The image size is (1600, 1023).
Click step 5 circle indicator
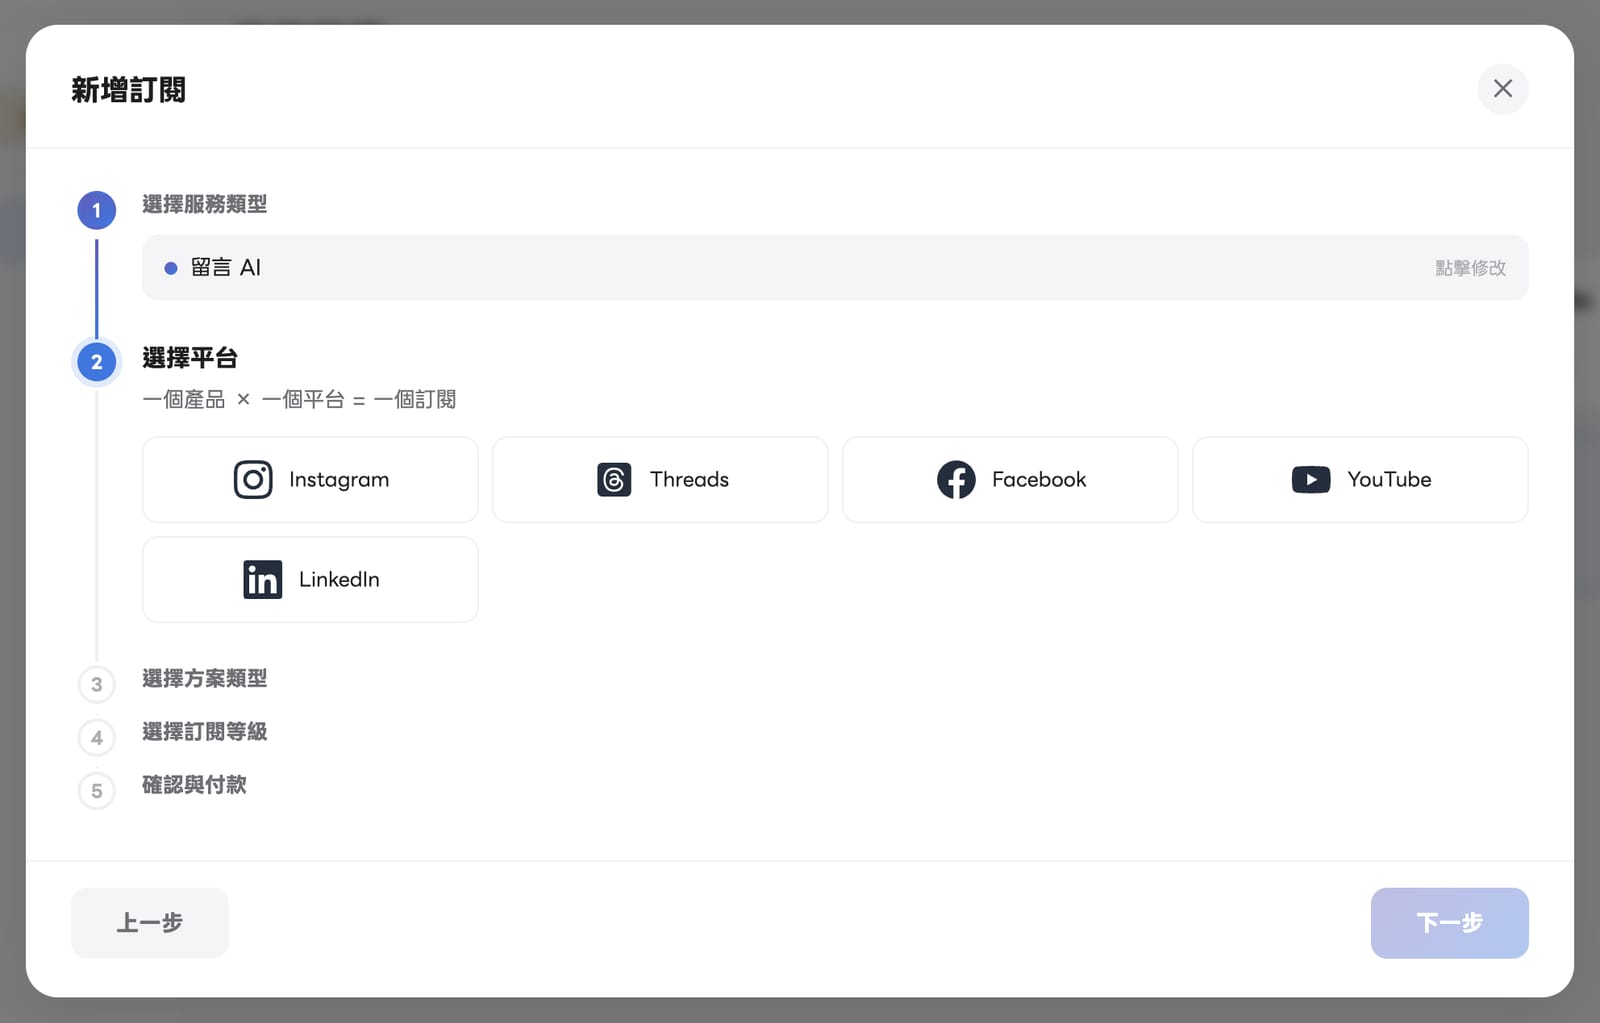click(x=97, y=791)
